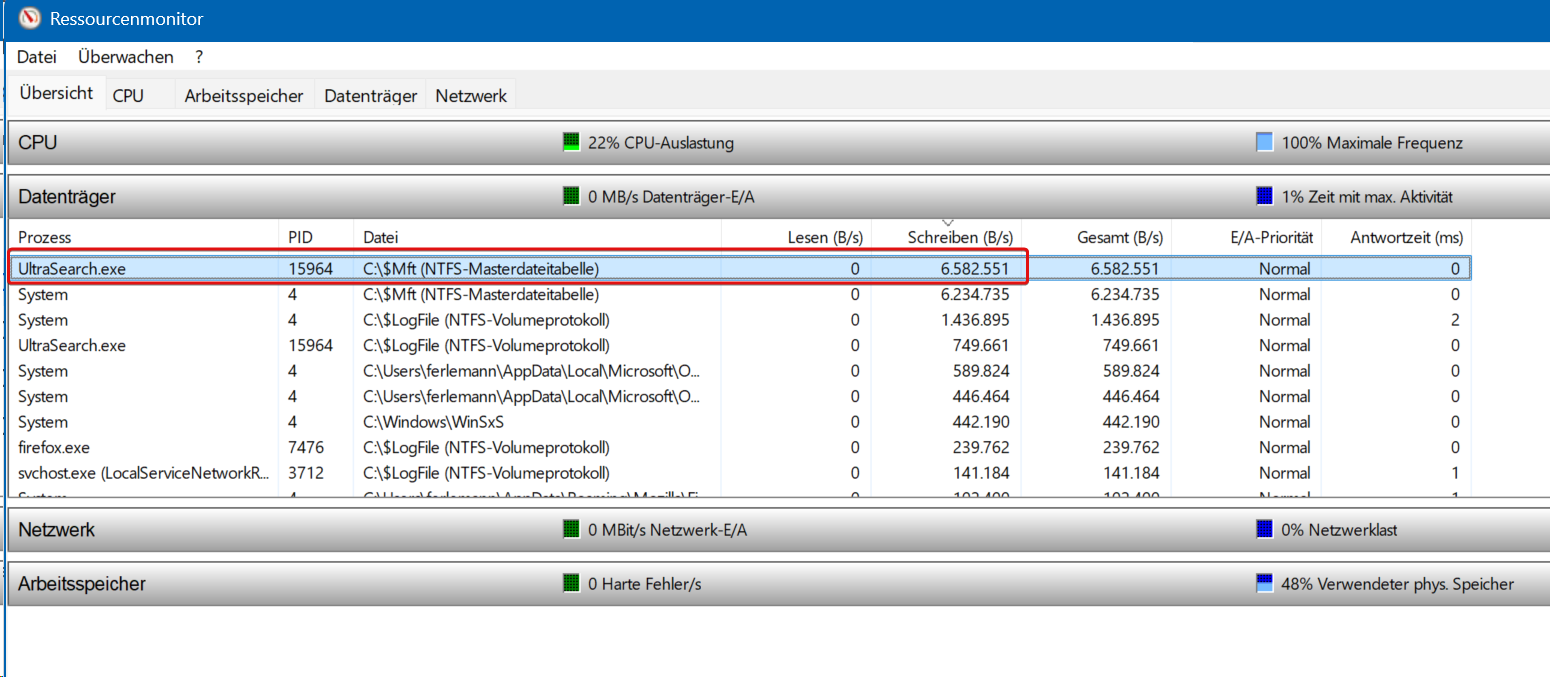Click the green Datenträger-E/A graph indicator

pyautogui.click(x=571, y=197)
